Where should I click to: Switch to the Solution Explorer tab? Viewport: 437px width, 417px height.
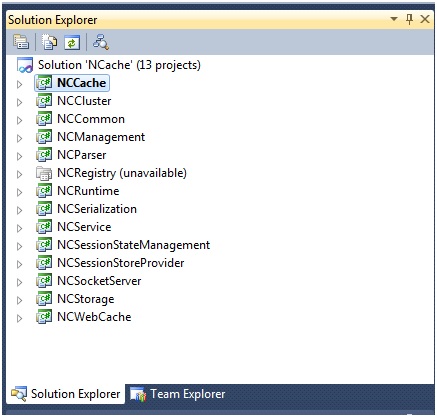pyautogui.click(x=66, y=394)
